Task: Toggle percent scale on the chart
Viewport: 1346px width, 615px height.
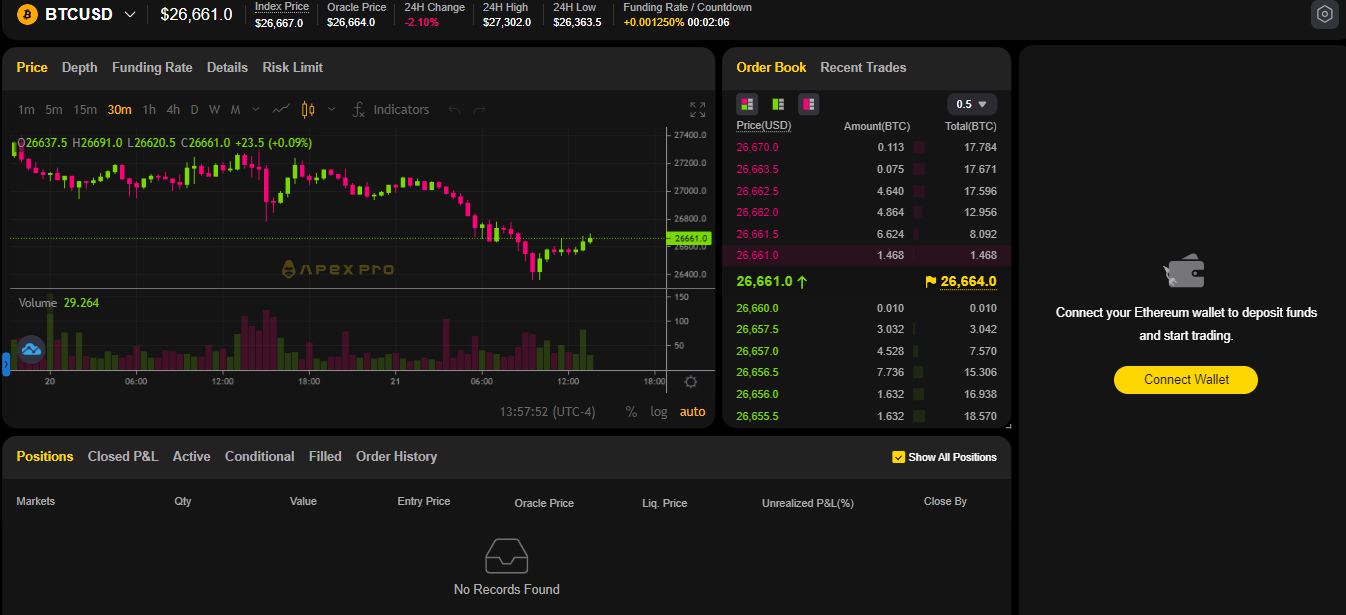Action: (x=631, y=411)
